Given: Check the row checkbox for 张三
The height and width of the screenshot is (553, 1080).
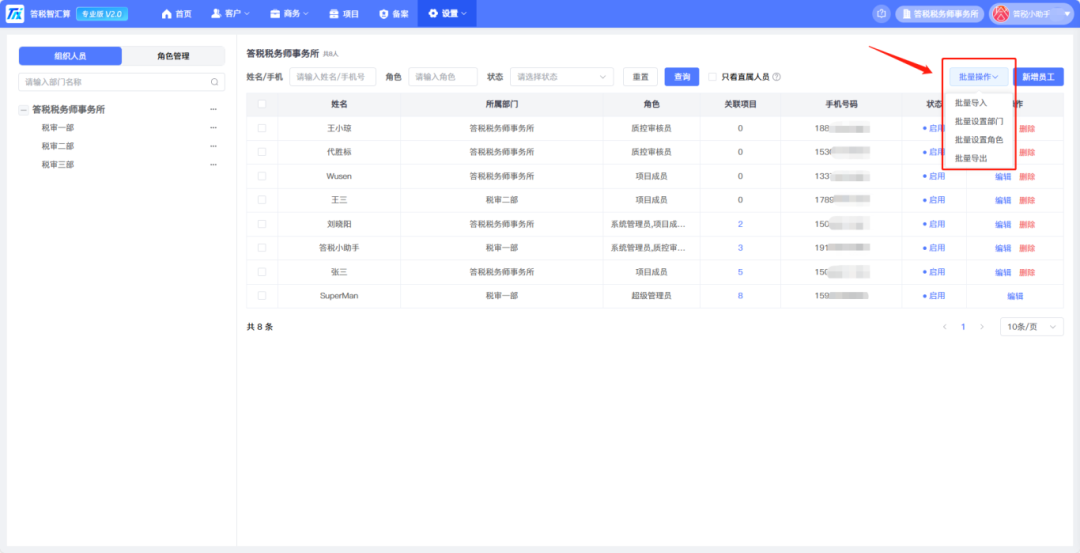Looking at the screenshot, I should pyautogui.click(x=262, y=272).
